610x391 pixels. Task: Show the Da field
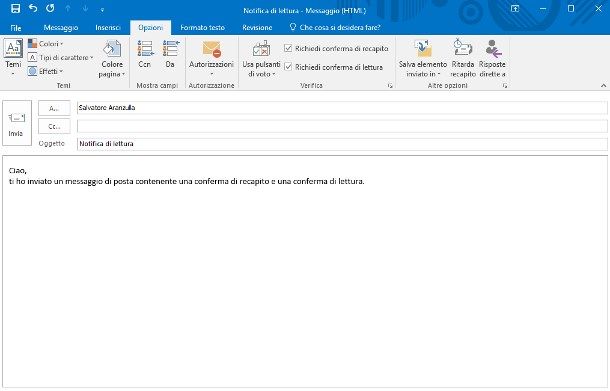coord(170,54)
